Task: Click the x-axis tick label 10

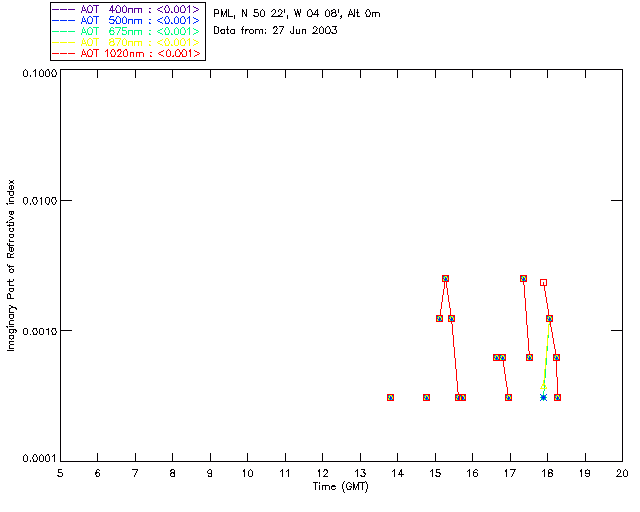Action: tap(247, 474)
